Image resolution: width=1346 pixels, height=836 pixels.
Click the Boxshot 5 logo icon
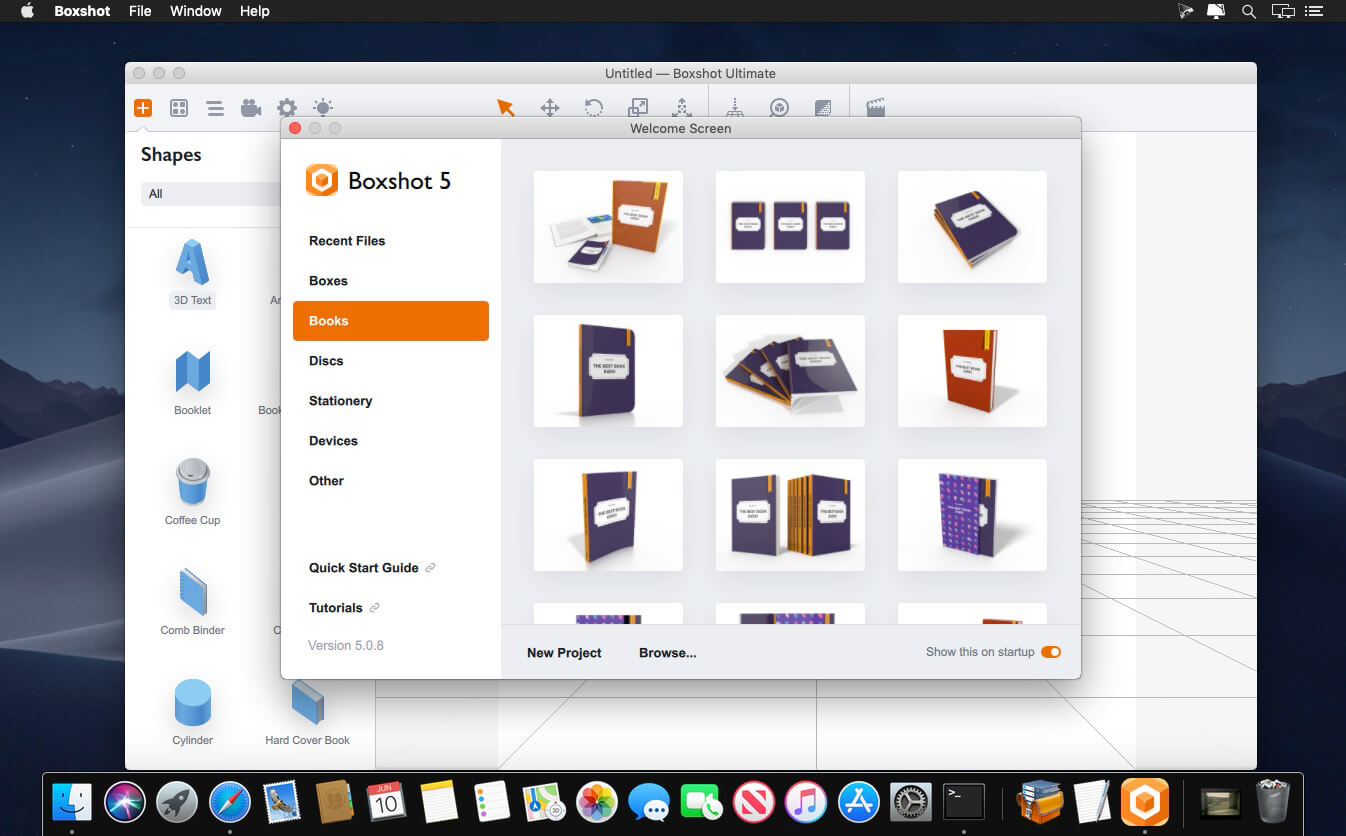pyautogui.click(x=322, y=181)
